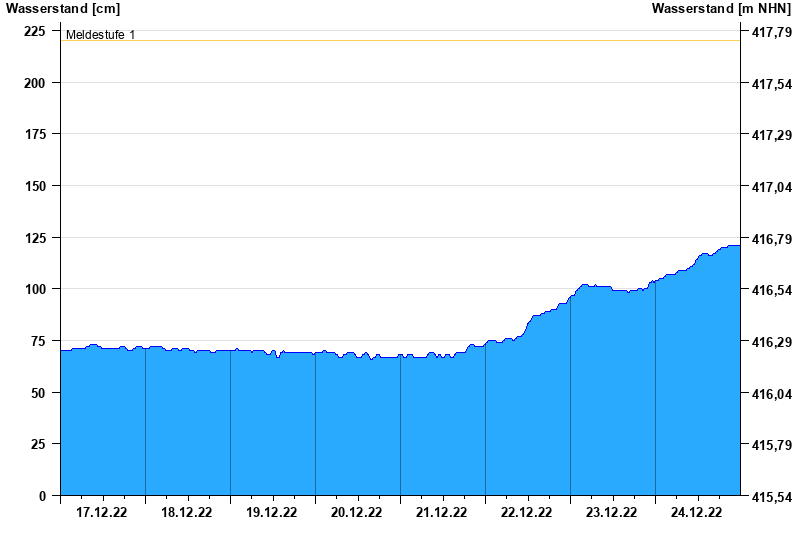Screen dimensions: 800x550
Task: Click the 21.12.22 date label
Action: click(442, 513)
